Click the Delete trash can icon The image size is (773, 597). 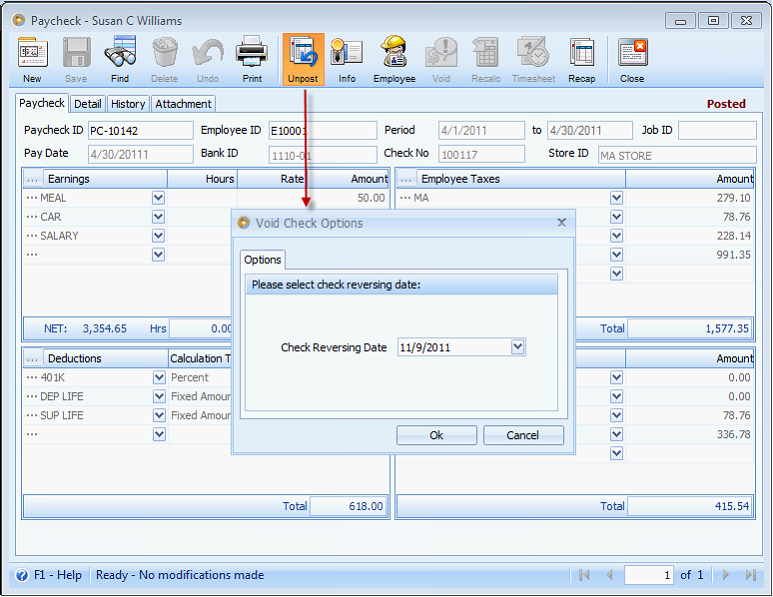[x=164, y=60]
